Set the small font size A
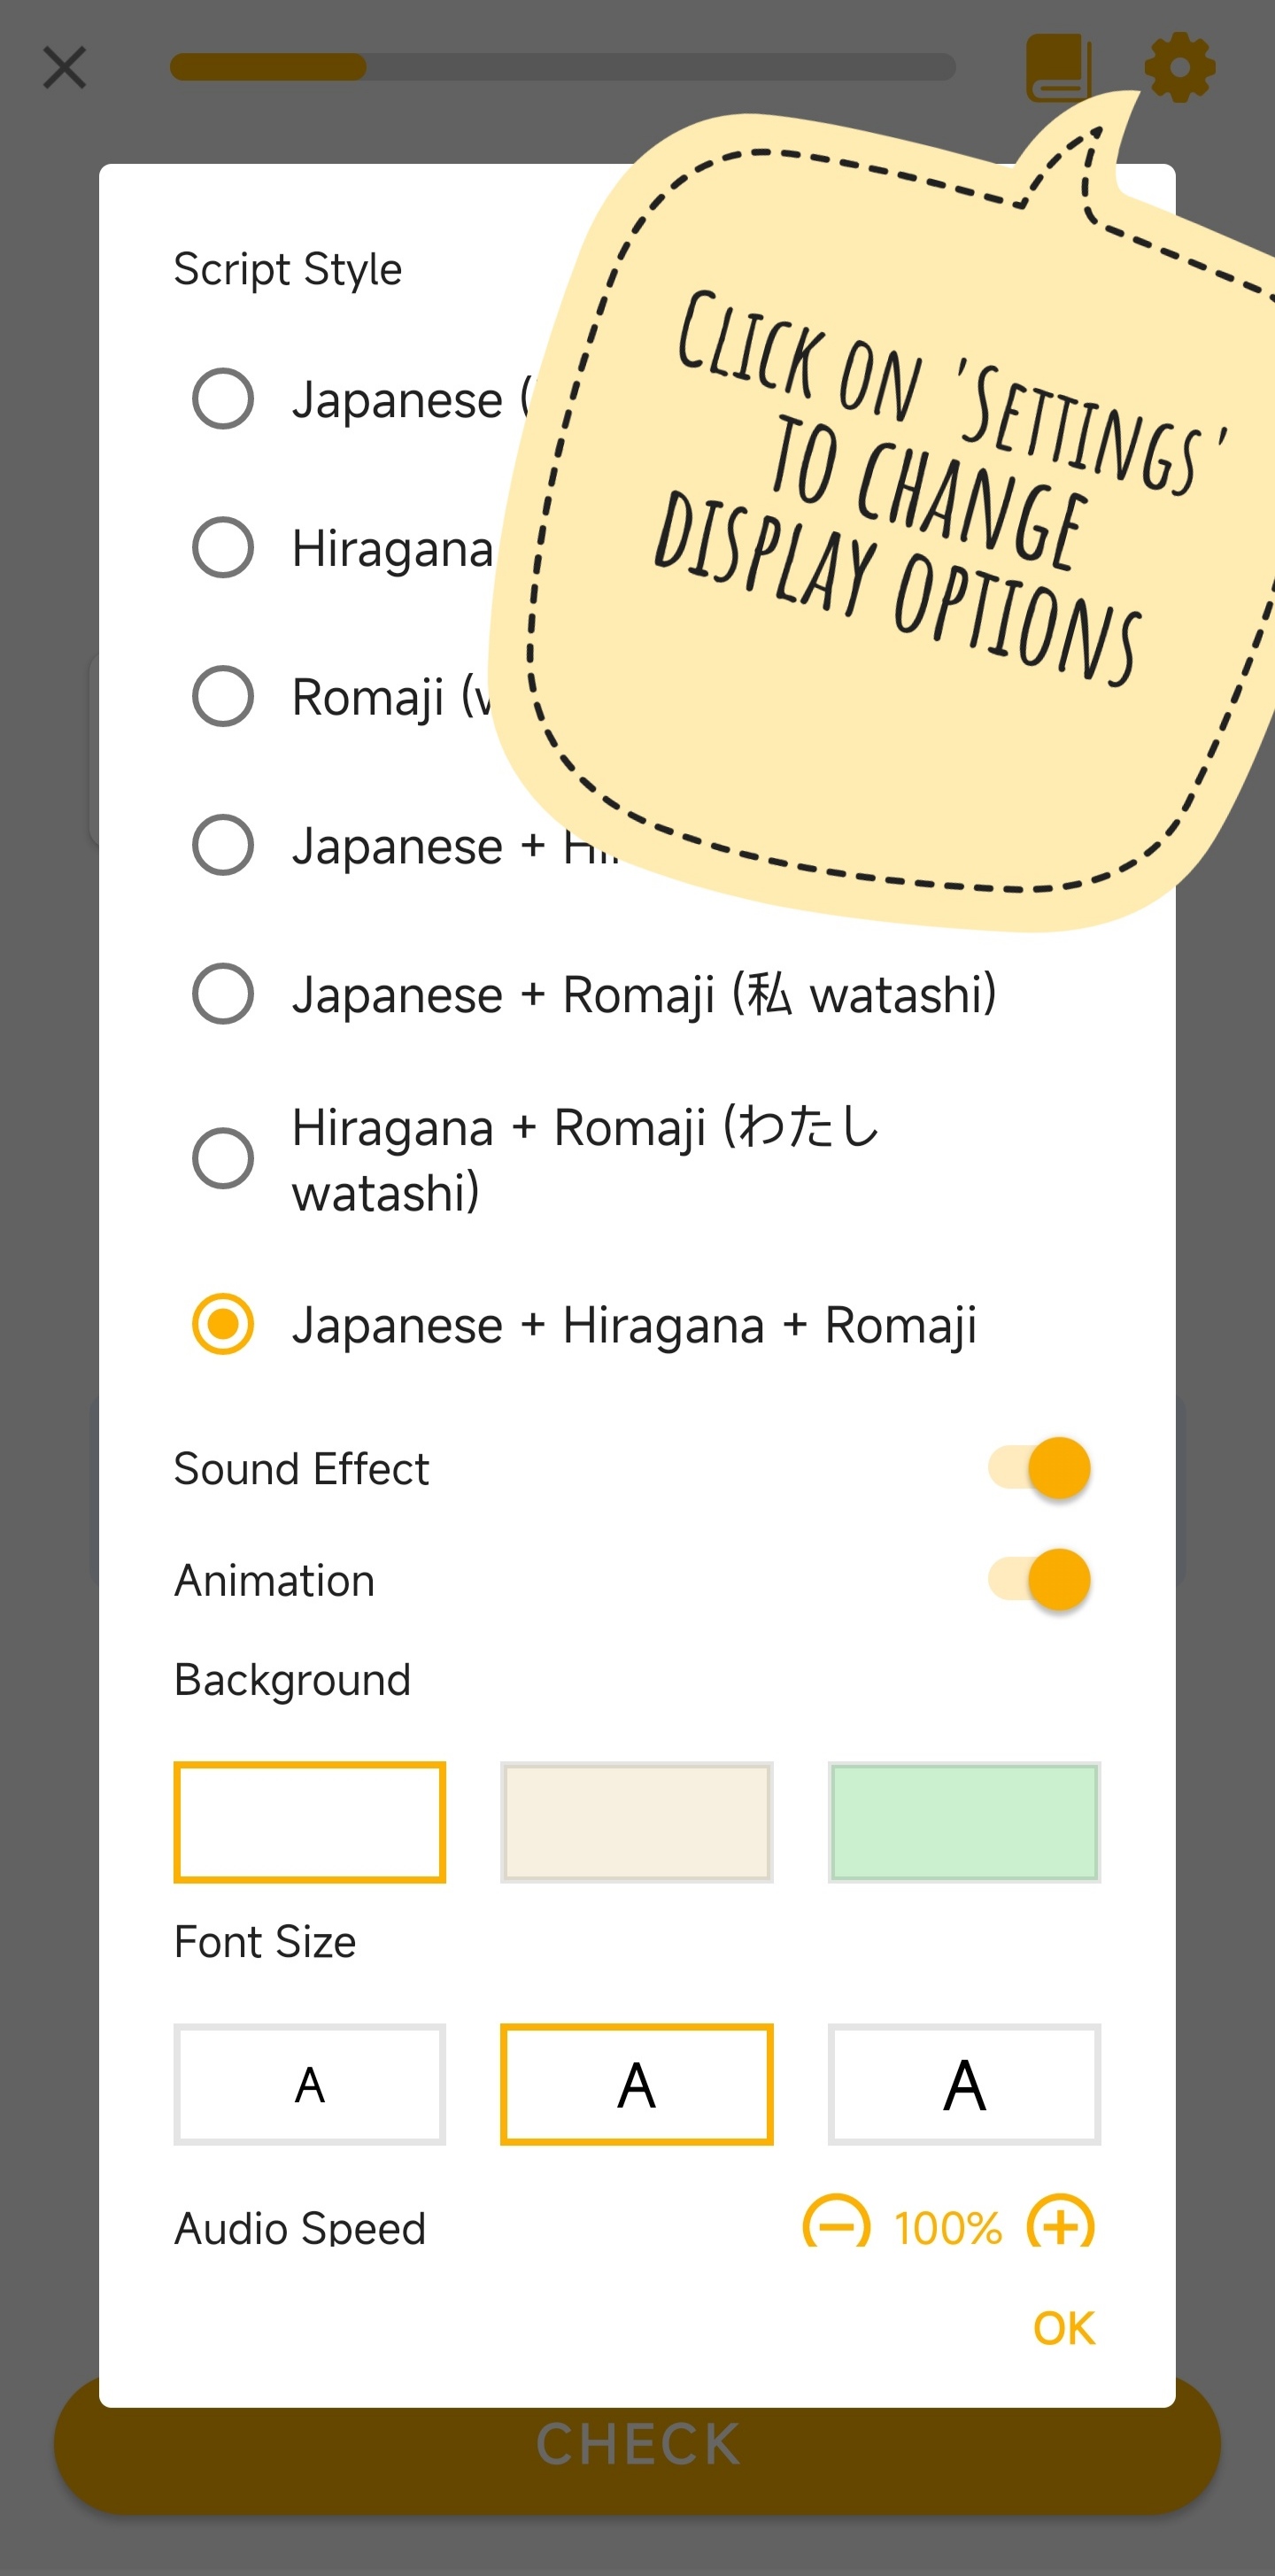1275x2576 pixels. click(x=310, y=2084)
